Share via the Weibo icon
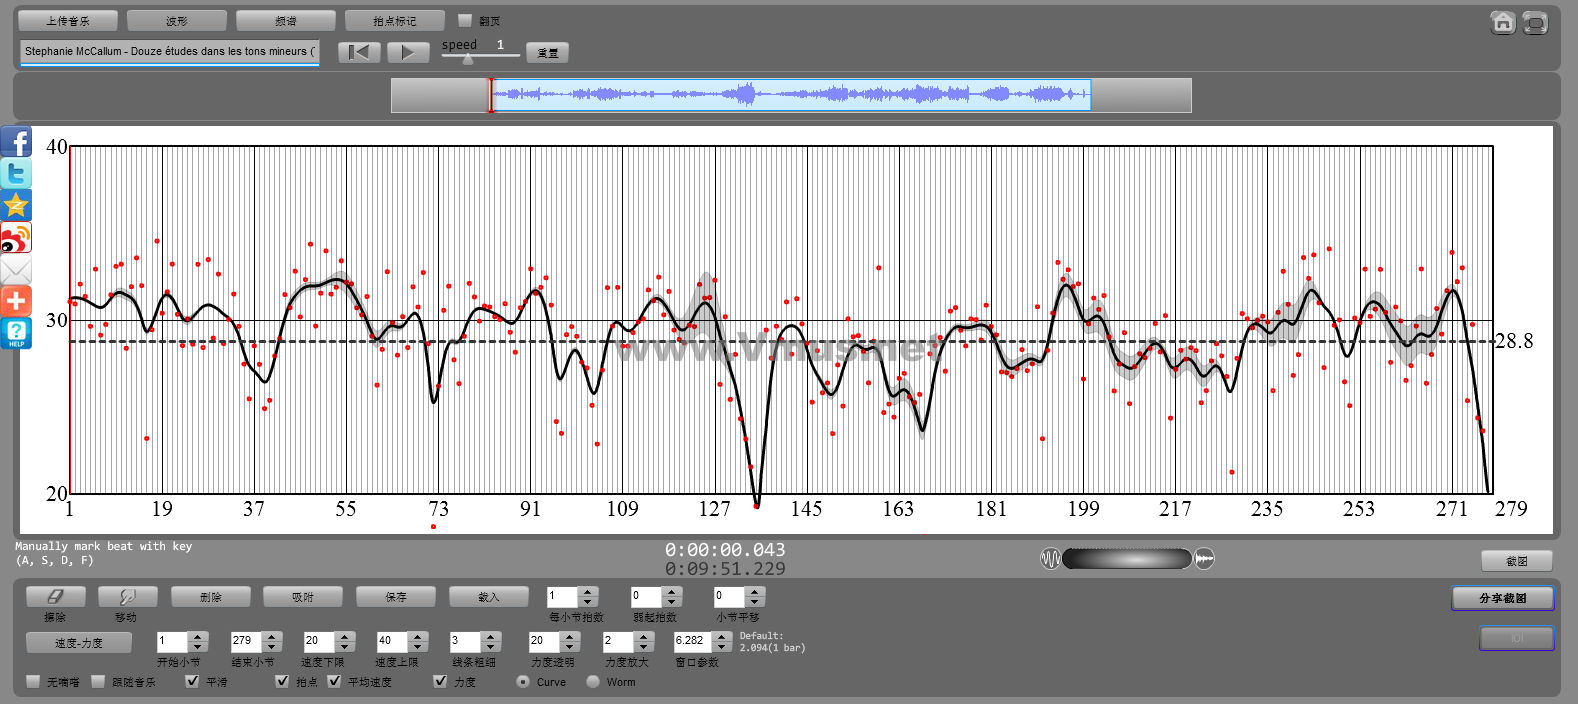This screenshot has height=704, width=1578. coord(16,238)
